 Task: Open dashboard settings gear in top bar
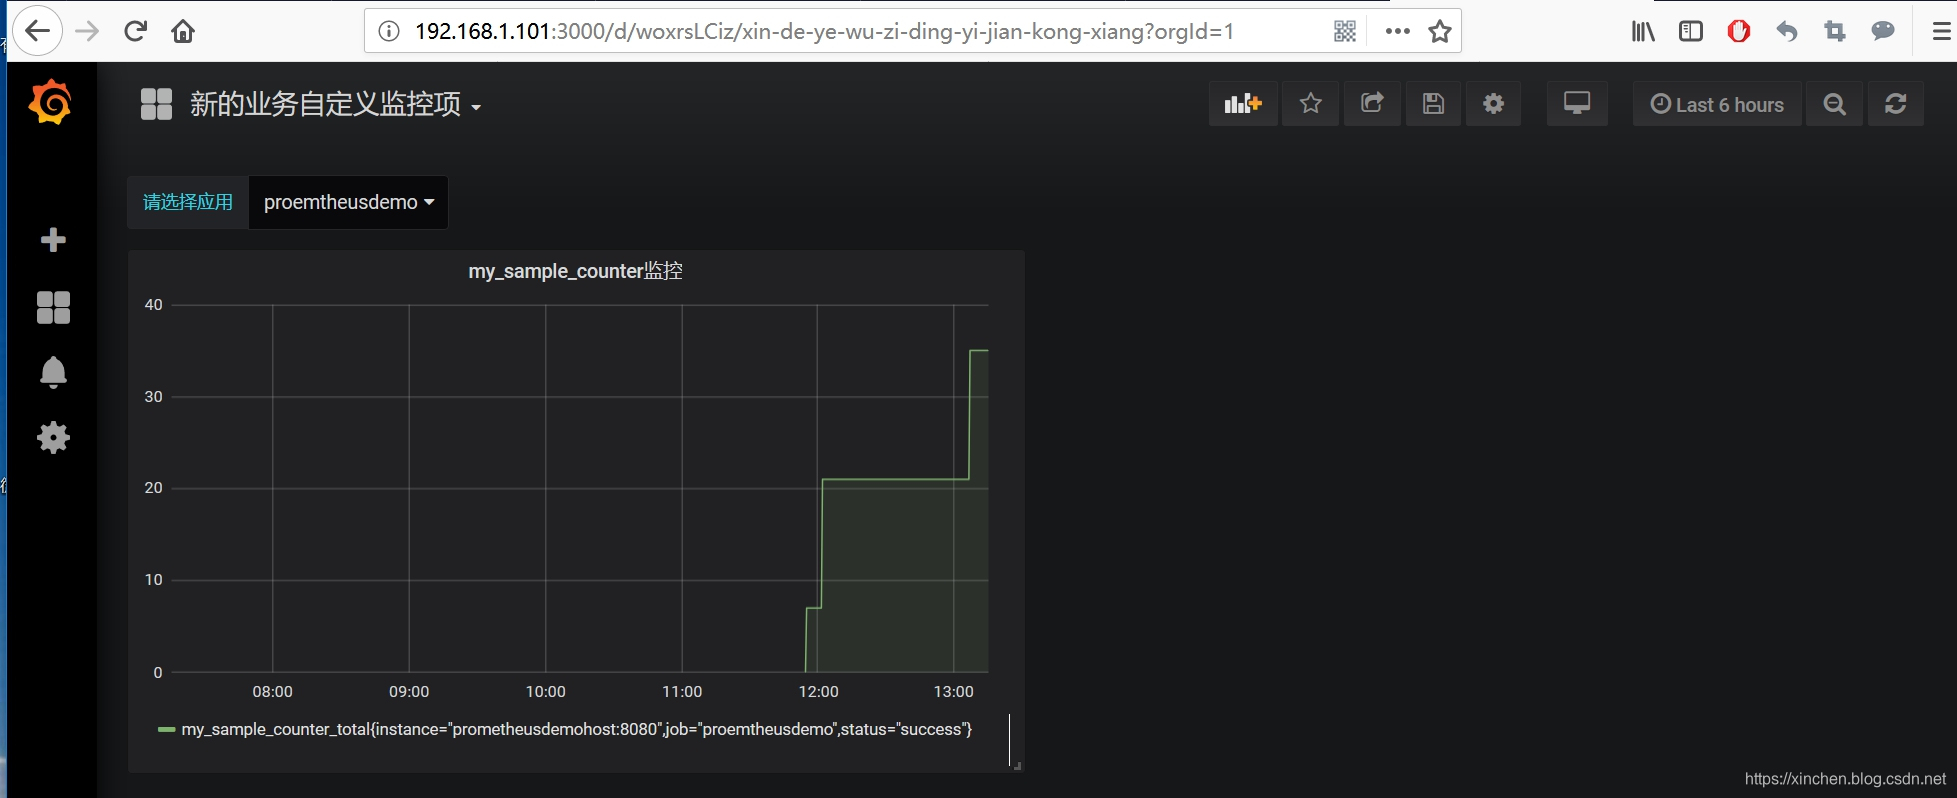click(x=1493, y=104)
